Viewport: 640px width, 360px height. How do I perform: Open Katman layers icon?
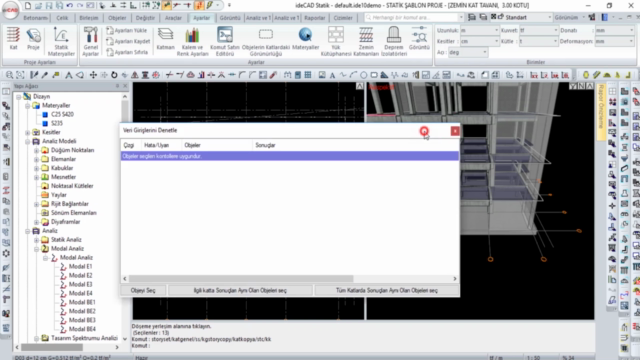click(x=165, y=39)
